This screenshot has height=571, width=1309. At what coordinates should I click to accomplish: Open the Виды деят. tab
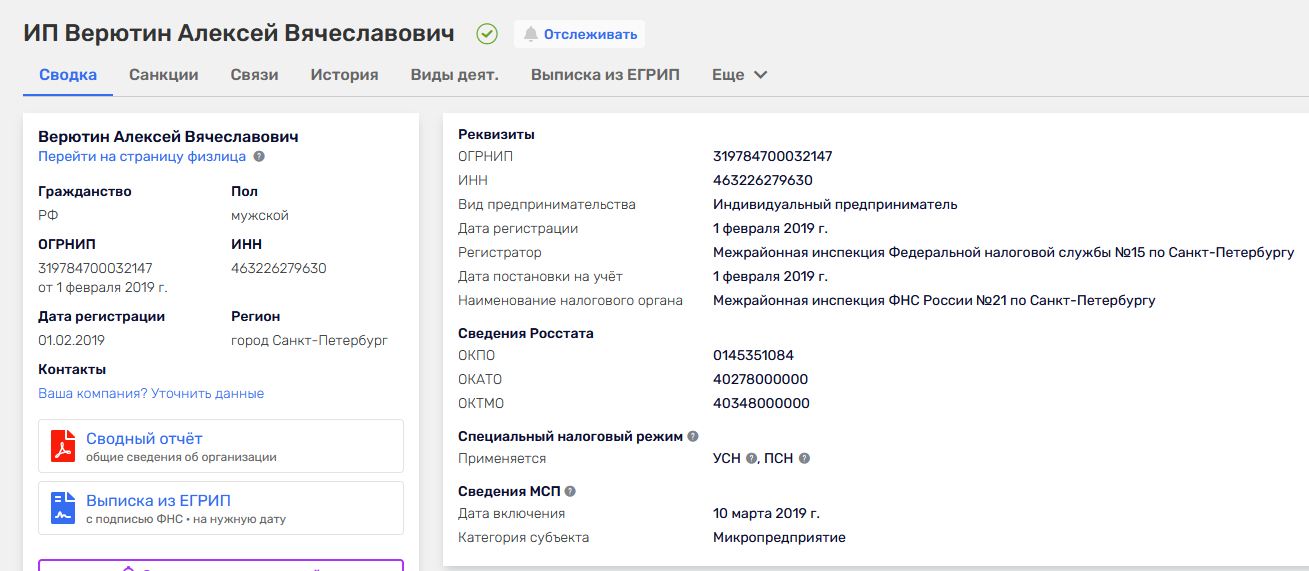click(x=454, y=75)
